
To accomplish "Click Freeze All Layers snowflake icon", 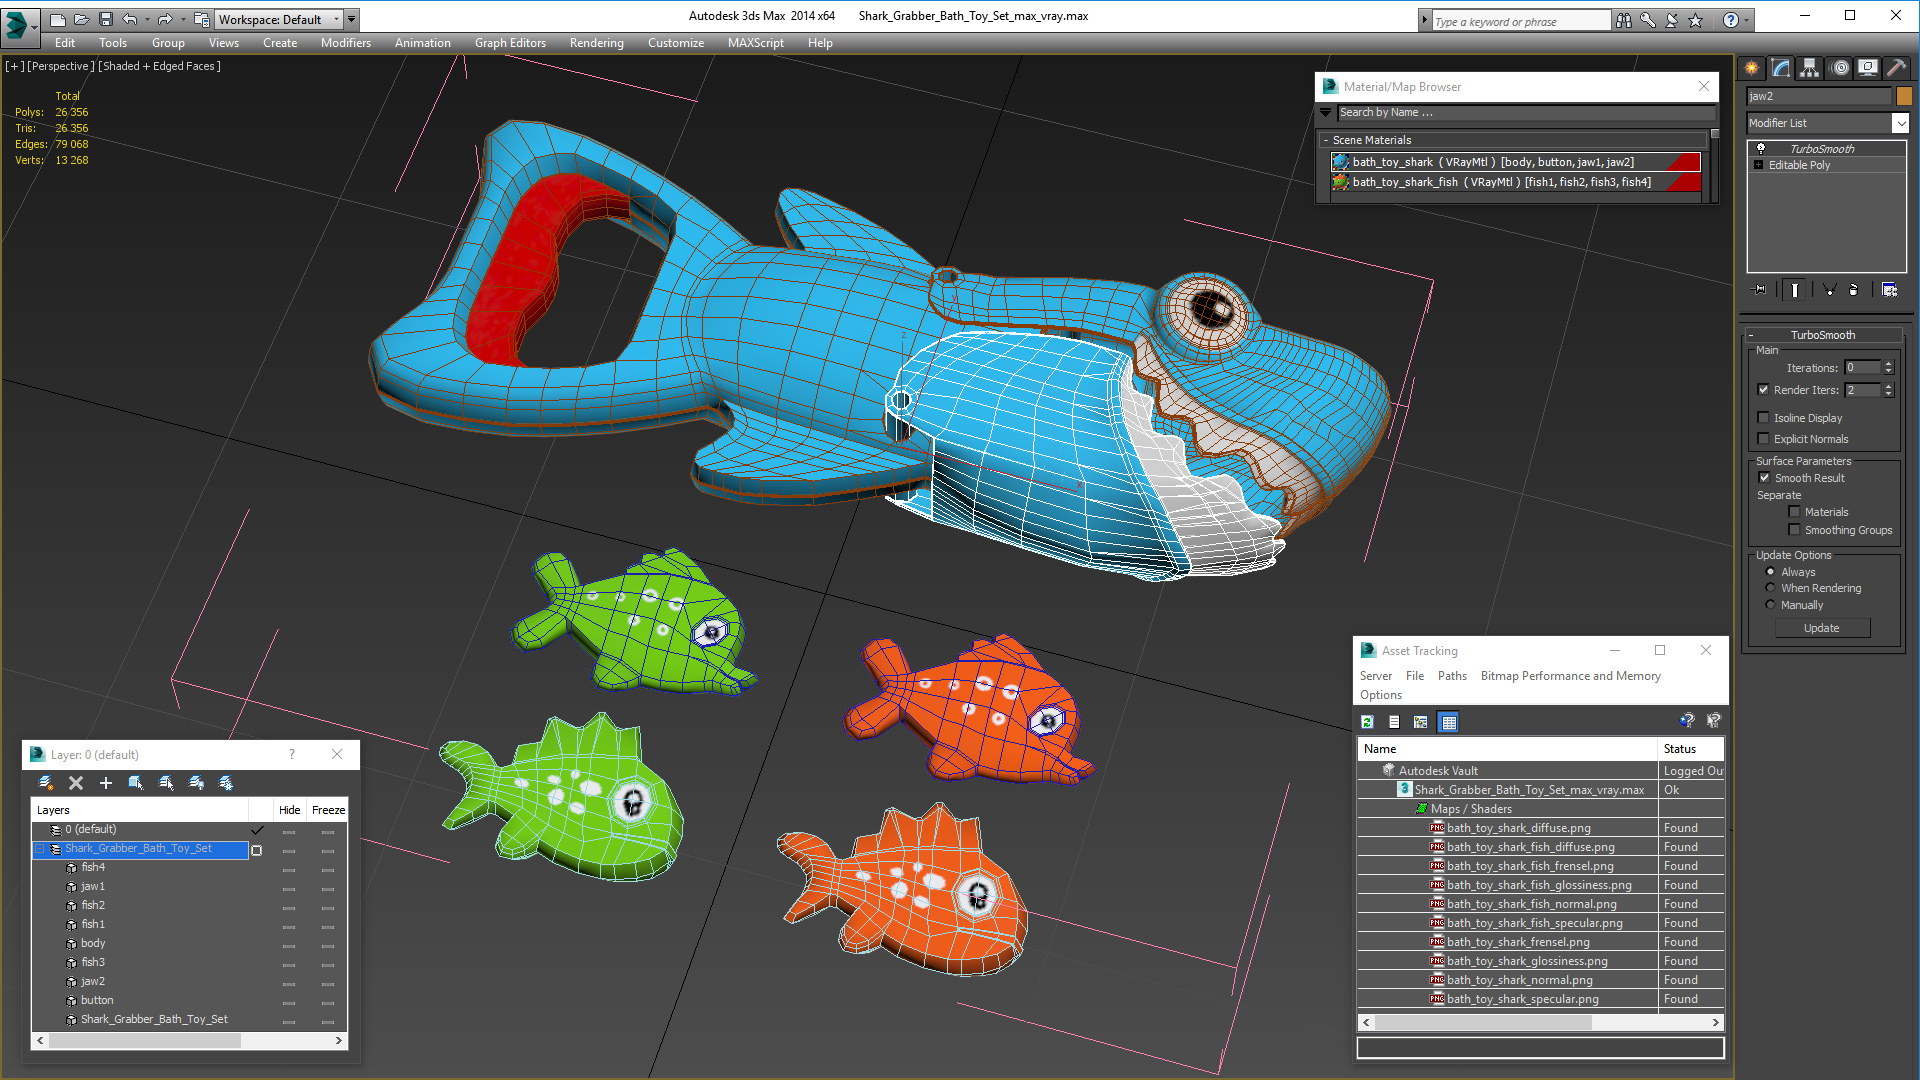I will [x=226, y=783].
